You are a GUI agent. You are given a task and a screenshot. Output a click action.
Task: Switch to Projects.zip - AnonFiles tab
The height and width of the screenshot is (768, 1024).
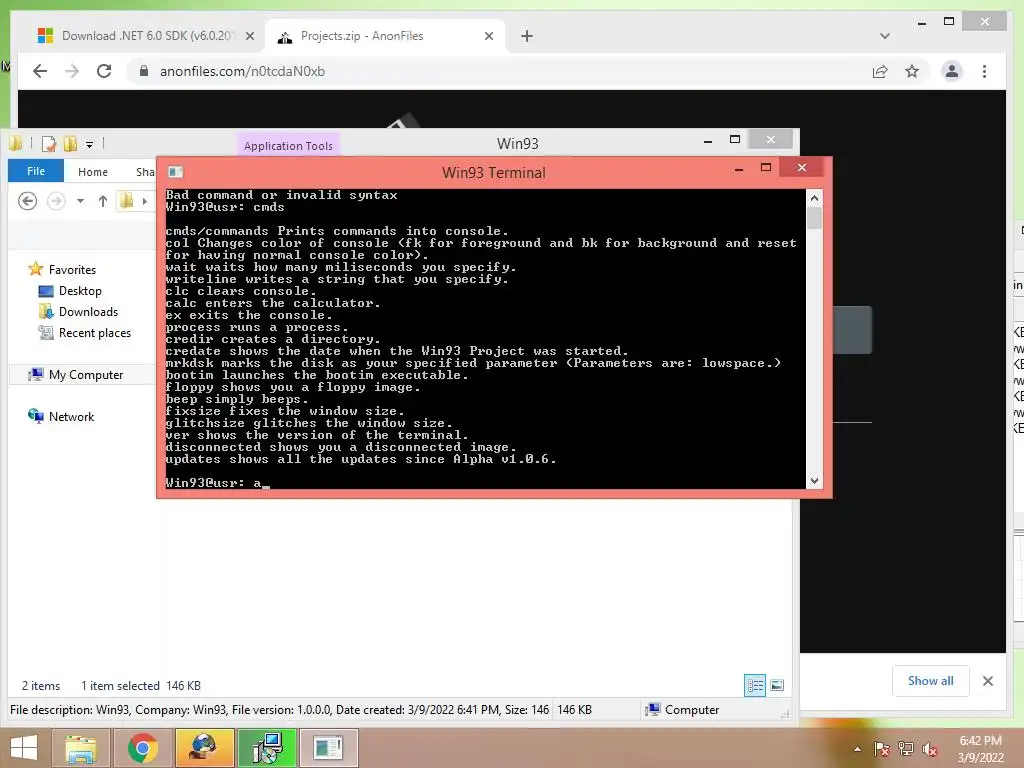tap(385, 36)
